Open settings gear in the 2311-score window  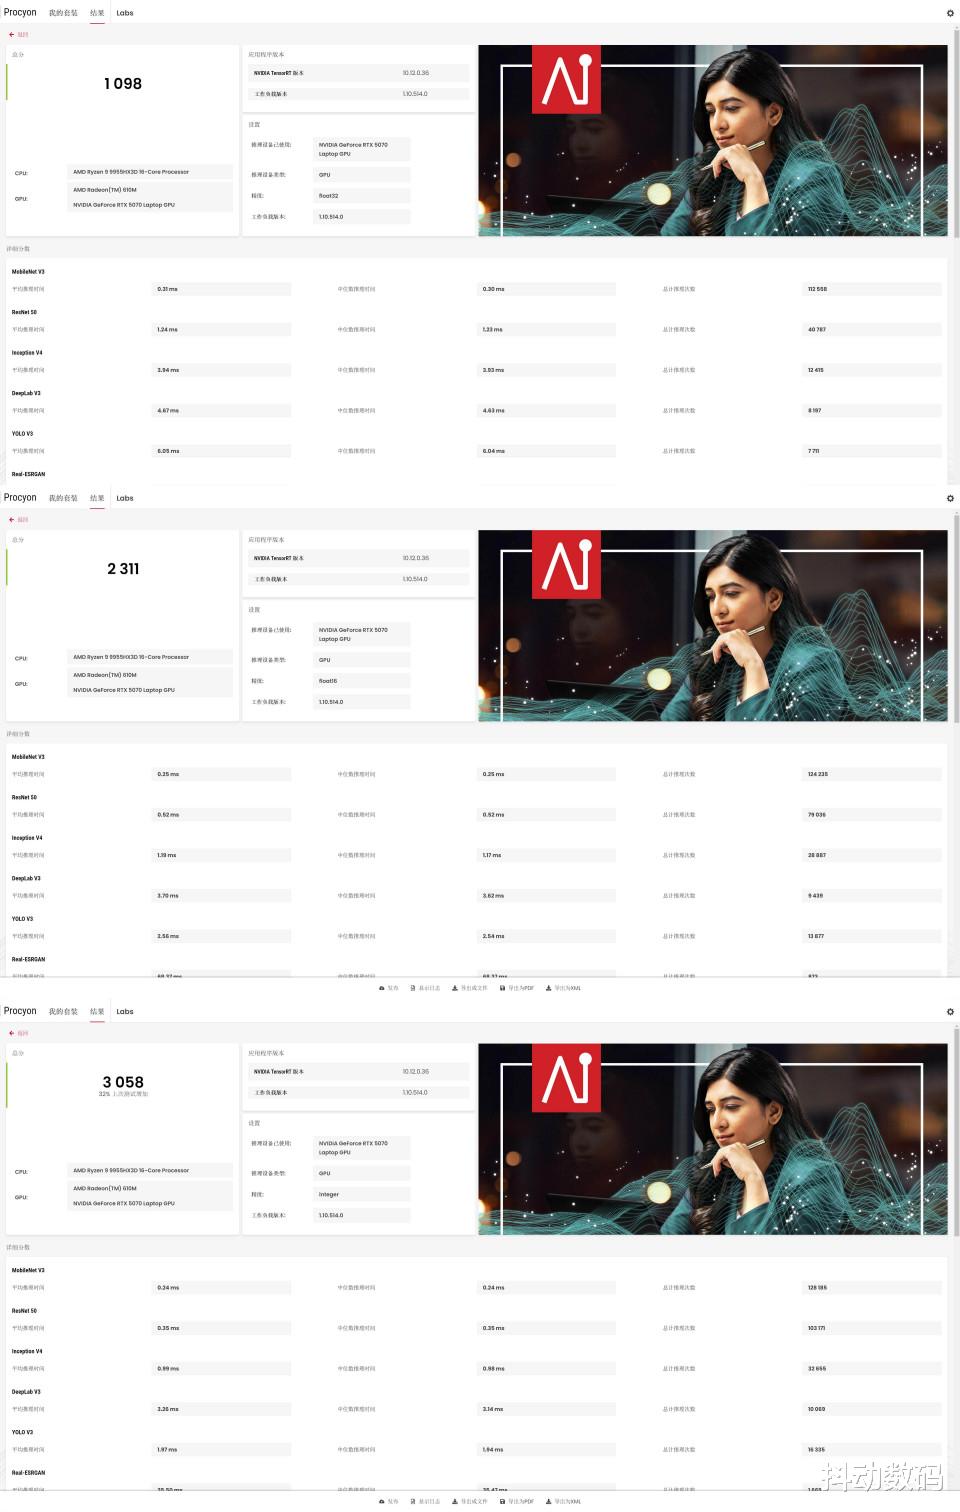point(950,498)
